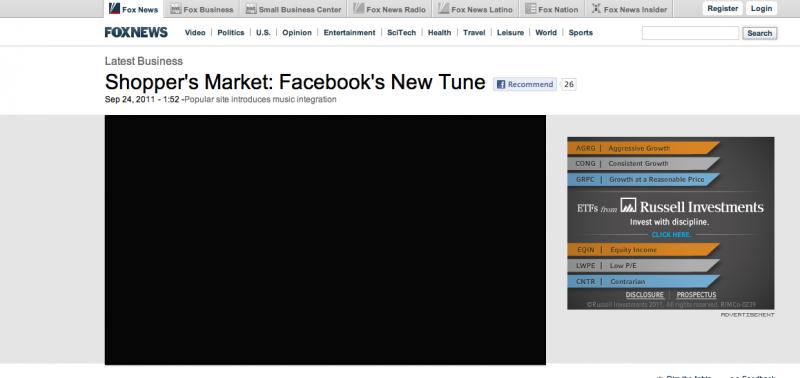Screen dimensions: 800x378
Task: Click the Fox News Latino tab icon
Action: coord(444,9)
